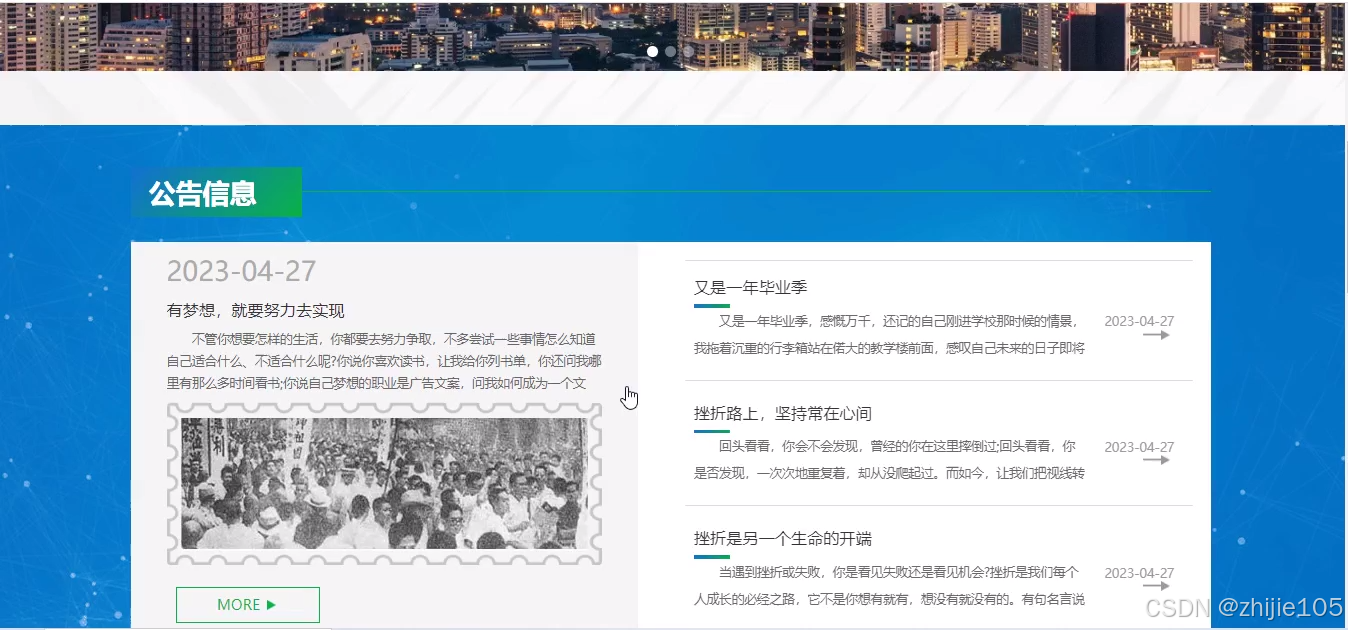This screenshot has height=630, width=1348.
Task: Click the play triangle inside the MORE button
Action: tap(273, 604)
